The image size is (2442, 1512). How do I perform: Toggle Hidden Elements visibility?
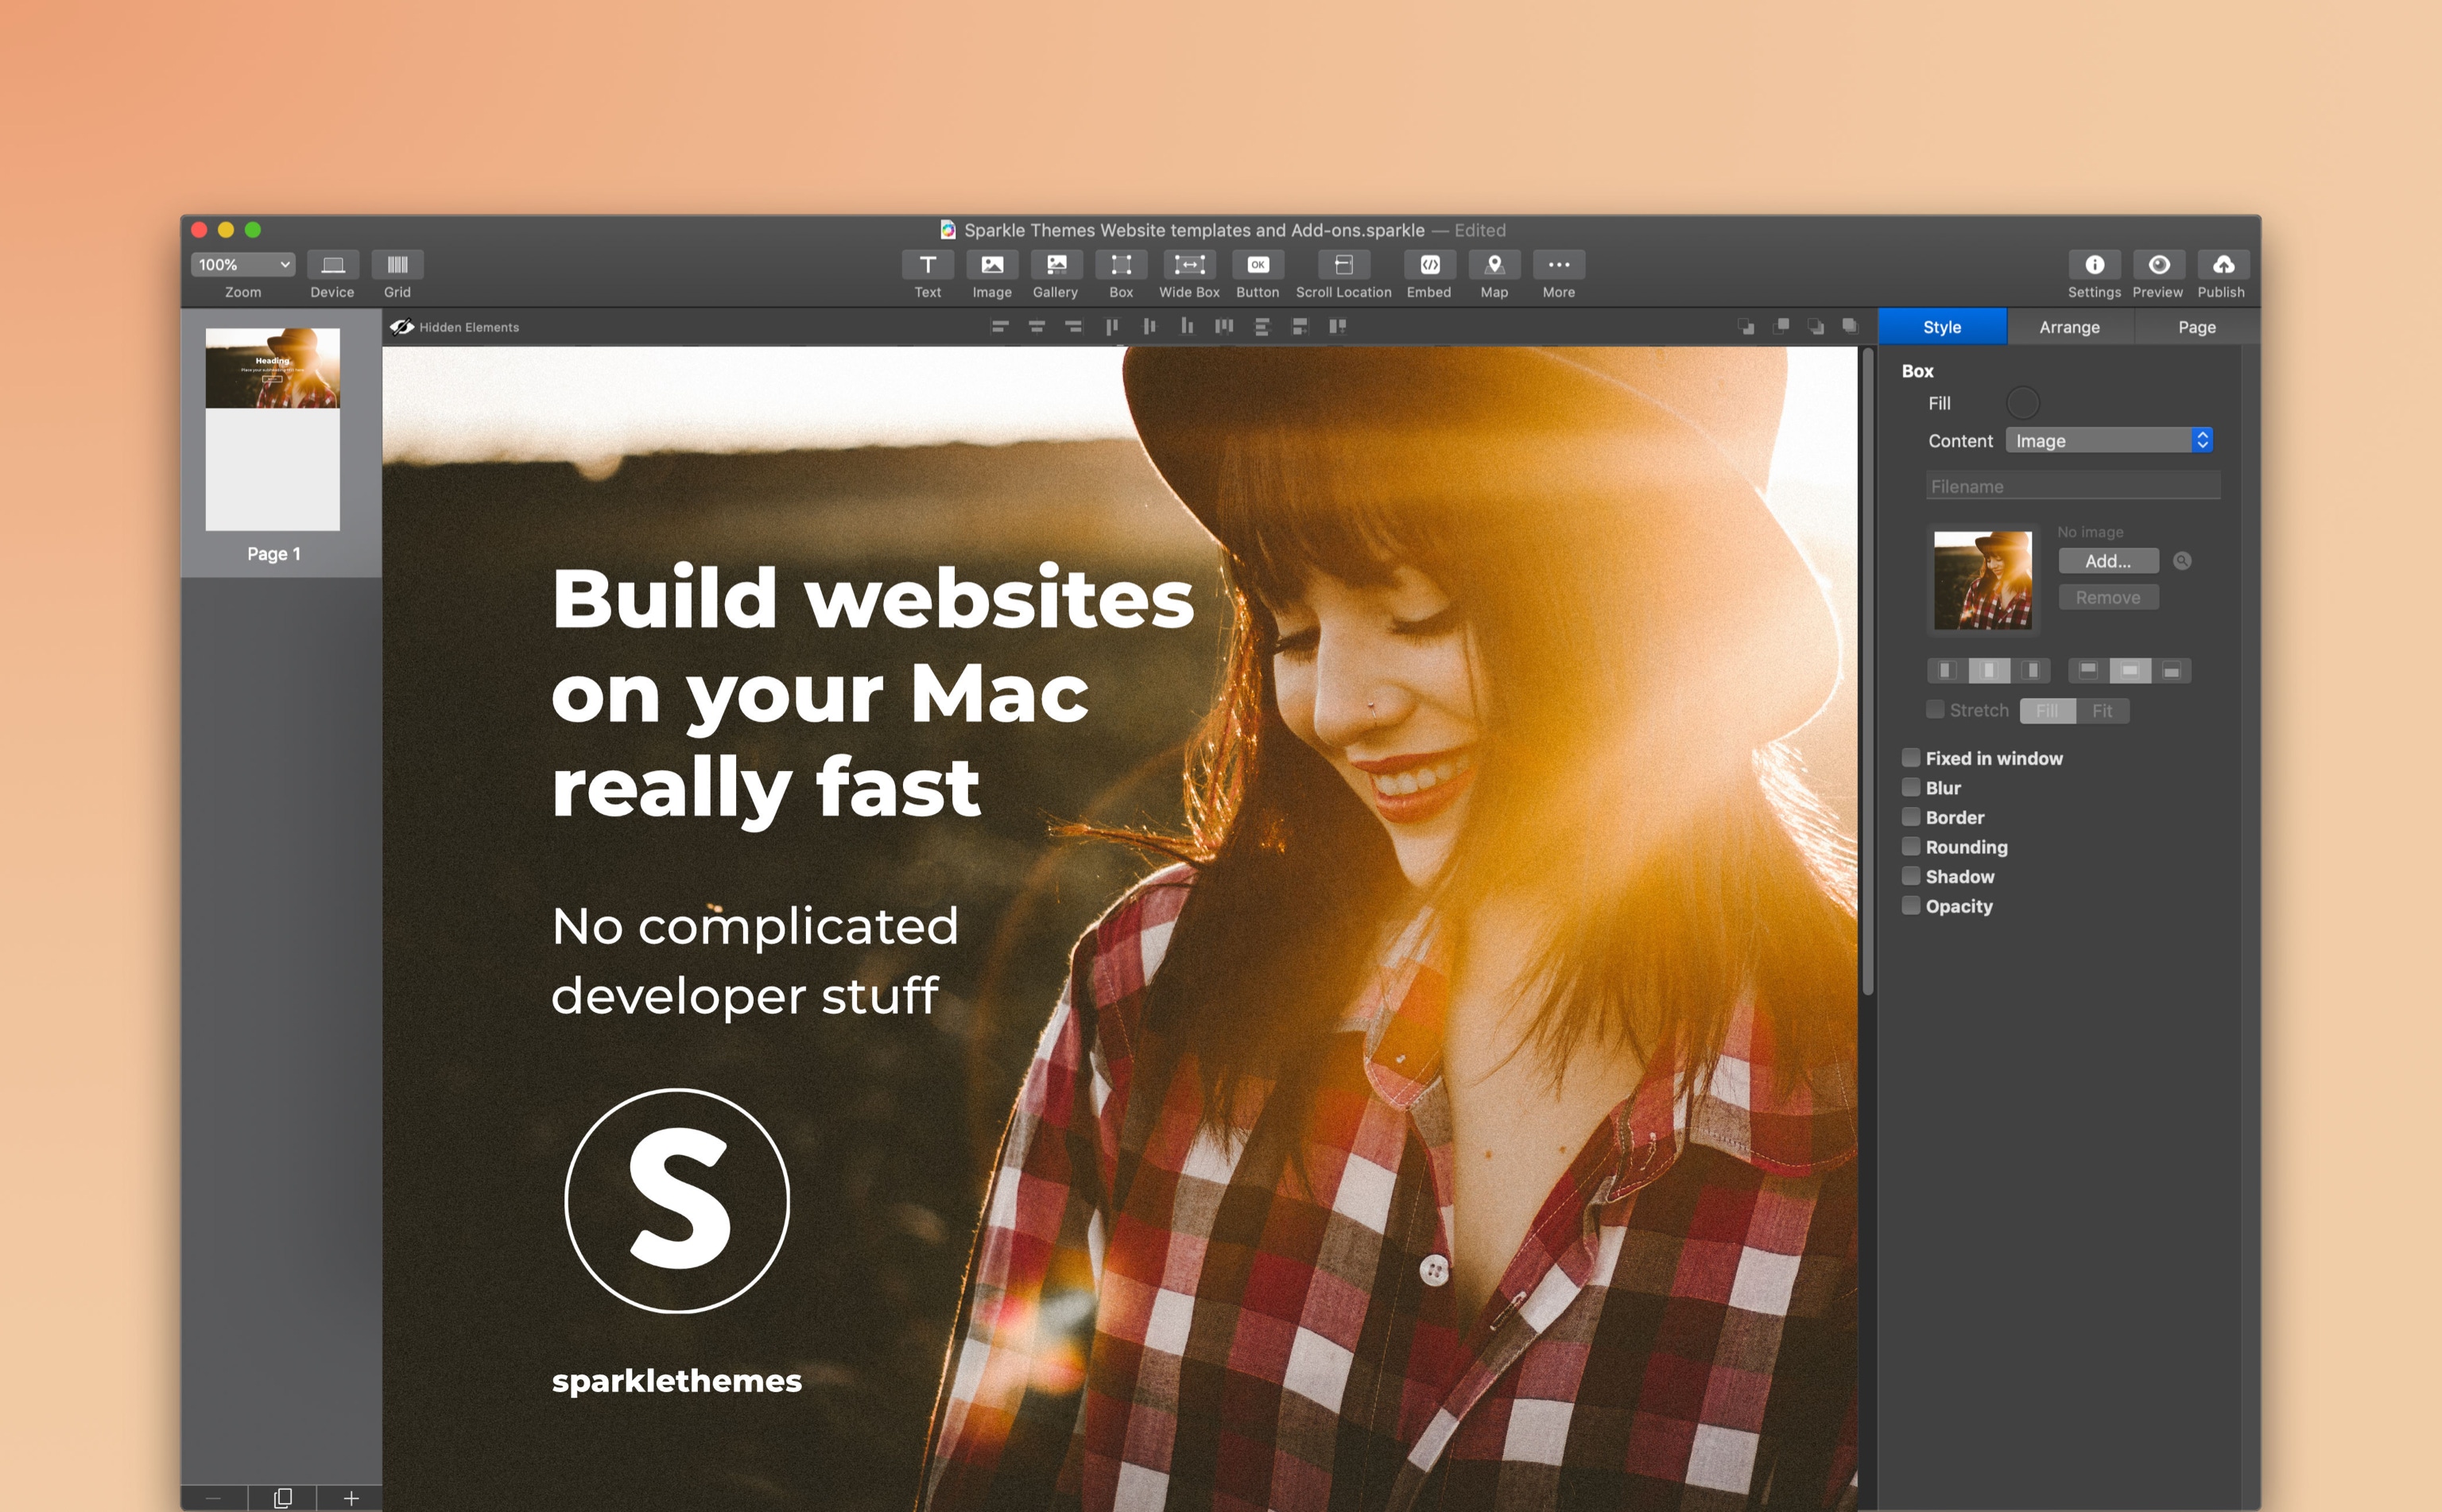pyautogui.click(x=455, y=327)
